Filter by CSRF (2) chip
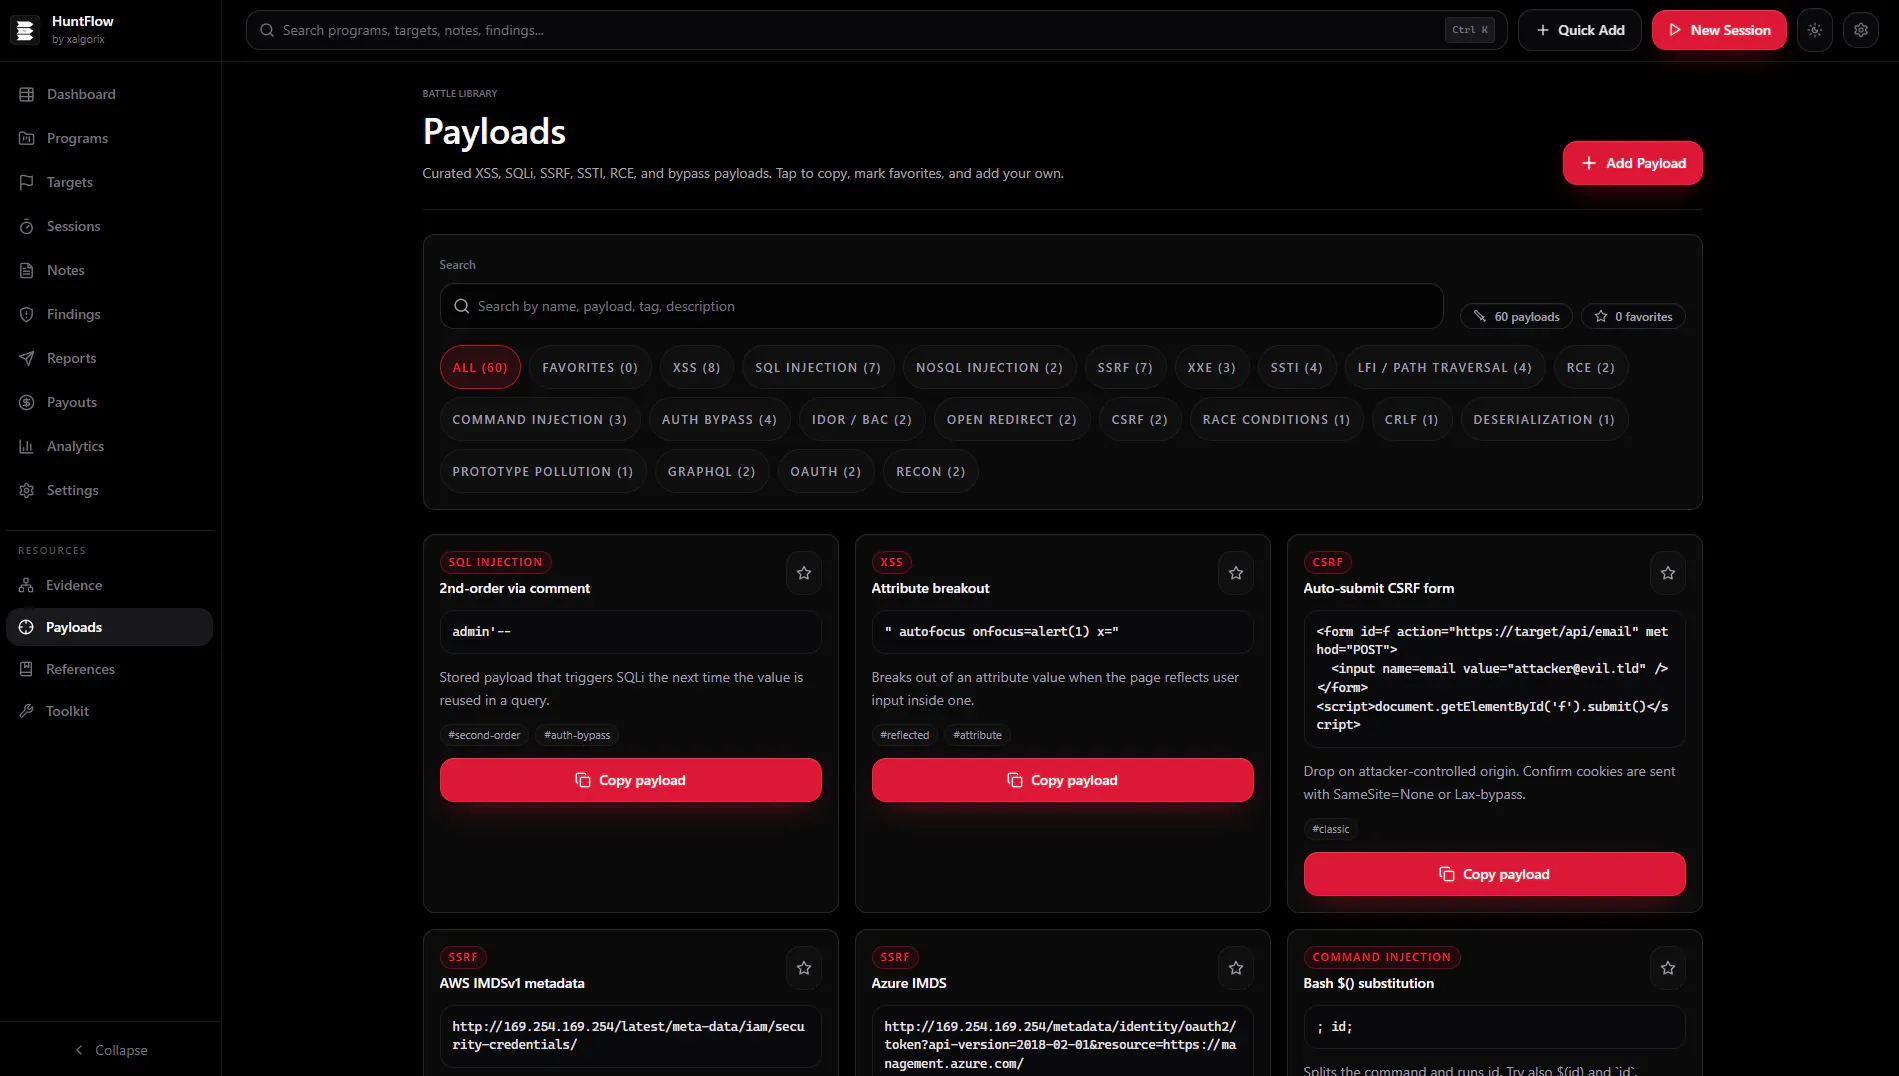Image resolution: width=1899 pixels, height=1076 pixels. click(x=1139, y=419)
